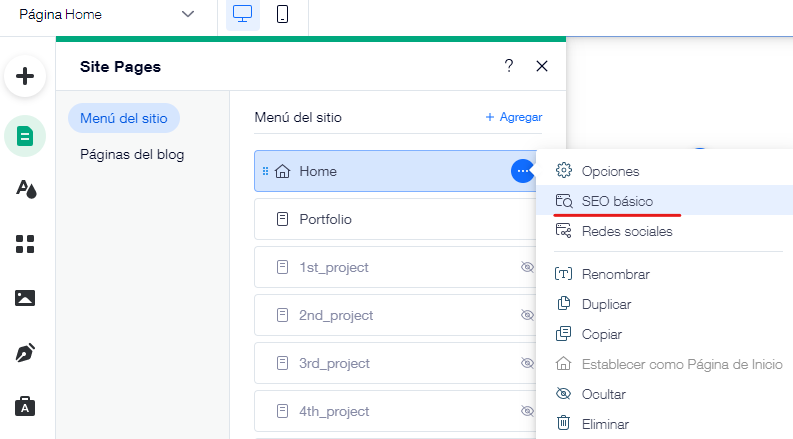Toggle visibility of 1st_project page
Viewport: 793px width, 439px height.
(x=528, y=267)
